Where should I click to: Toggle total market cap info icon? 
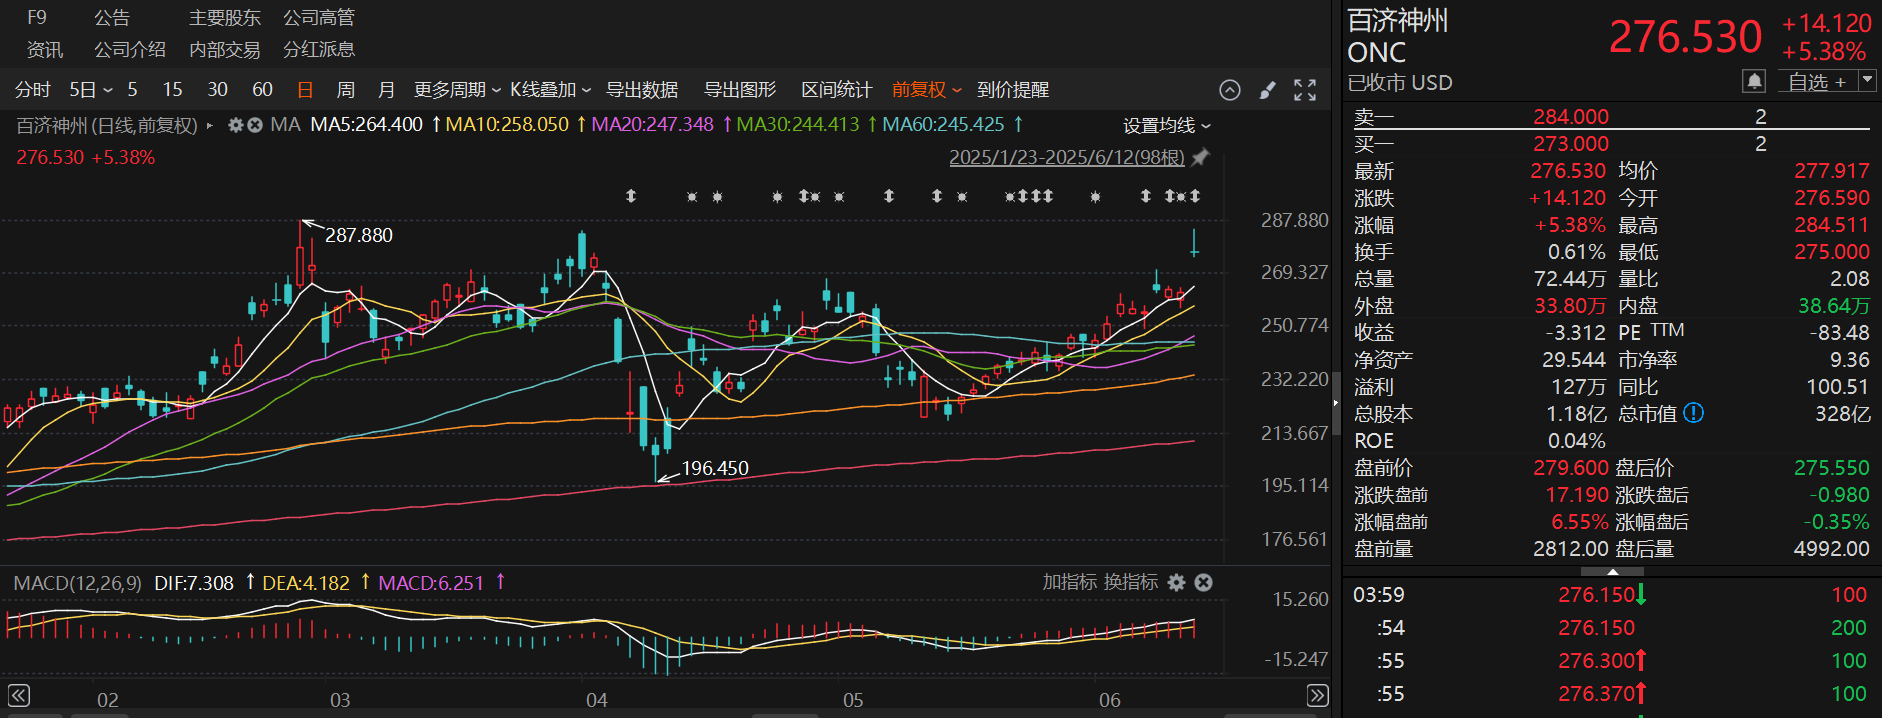pos(1693,413)
